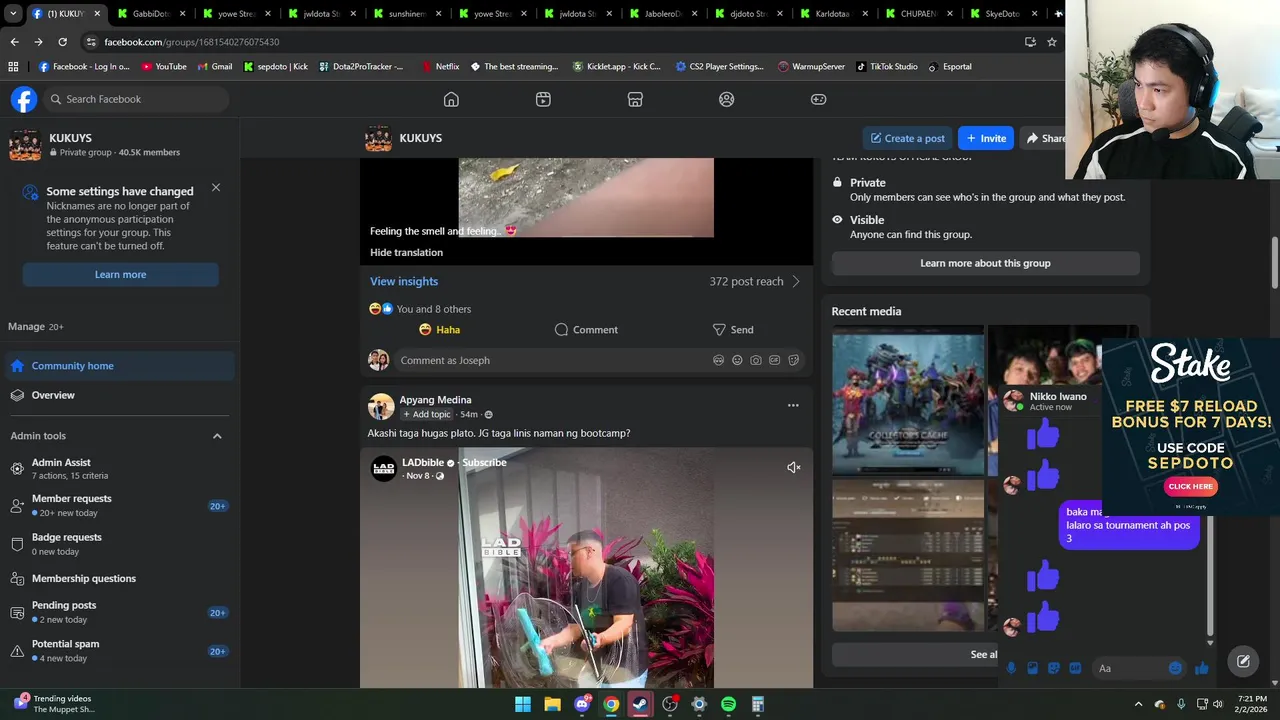Click the 'Comment as Joseph' field
This screenshot has height=720, width=1280.
550,360
